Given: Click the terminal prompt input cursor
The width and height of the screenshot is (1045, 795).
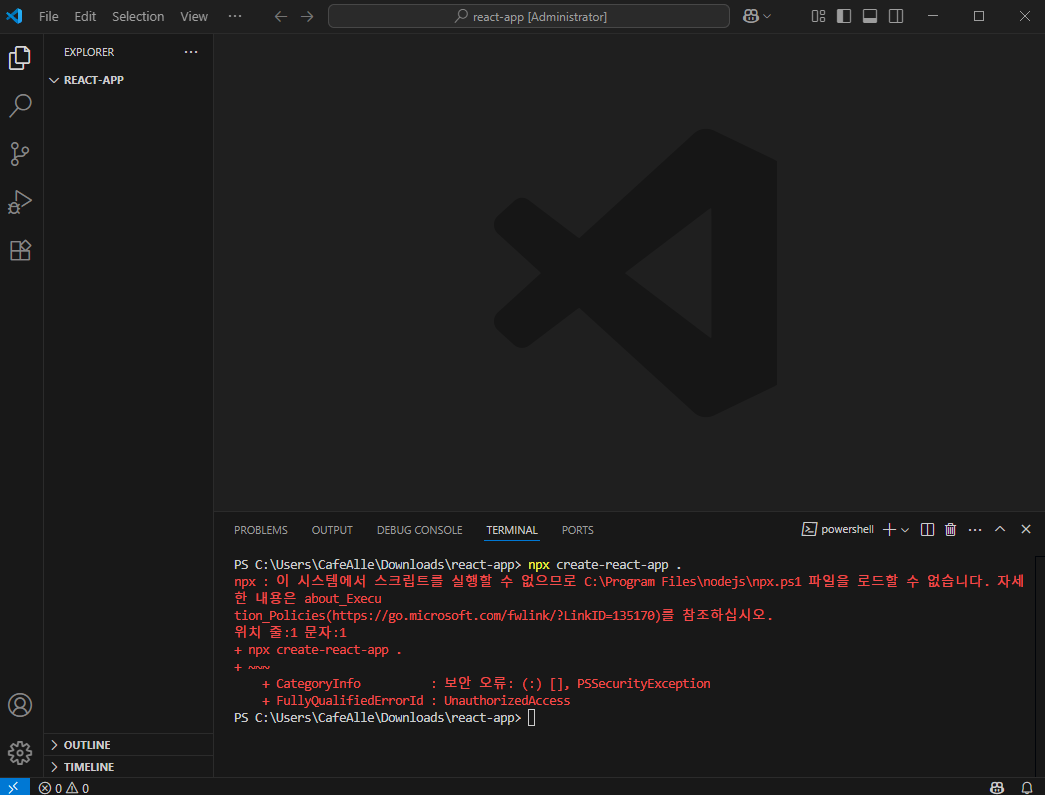Looking at the screenshot, I should coord(531,718).
